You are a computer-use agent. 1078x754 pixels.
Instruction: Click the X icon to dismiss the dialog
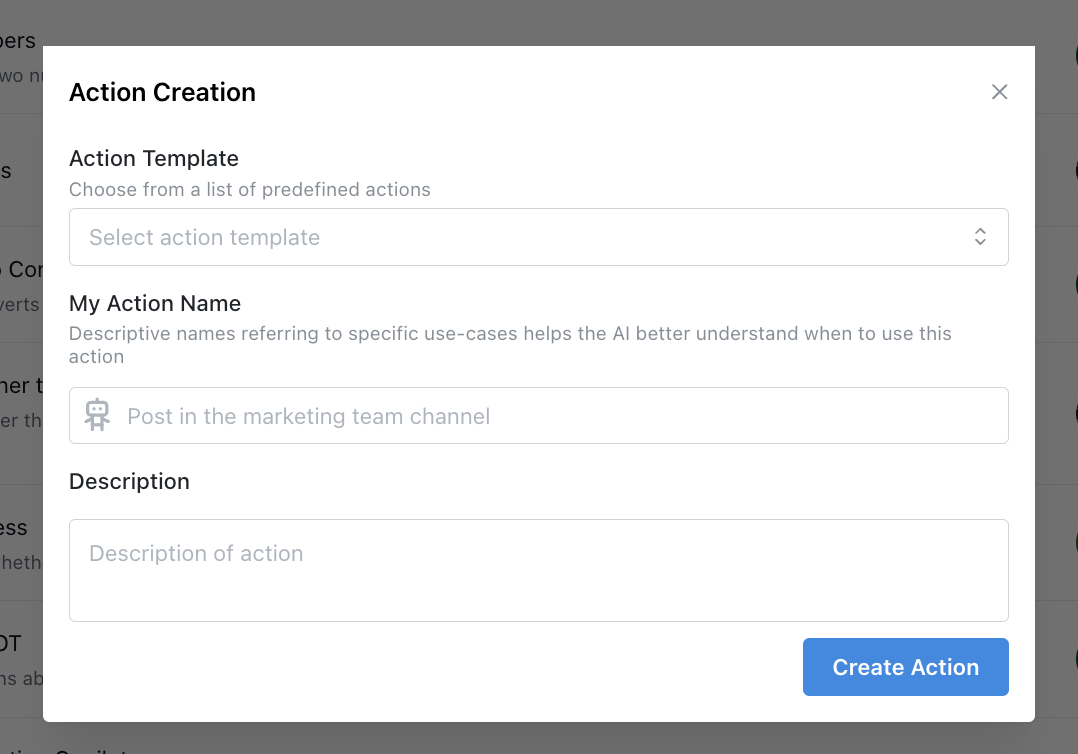pyautogui.click(x=999, y=91)
